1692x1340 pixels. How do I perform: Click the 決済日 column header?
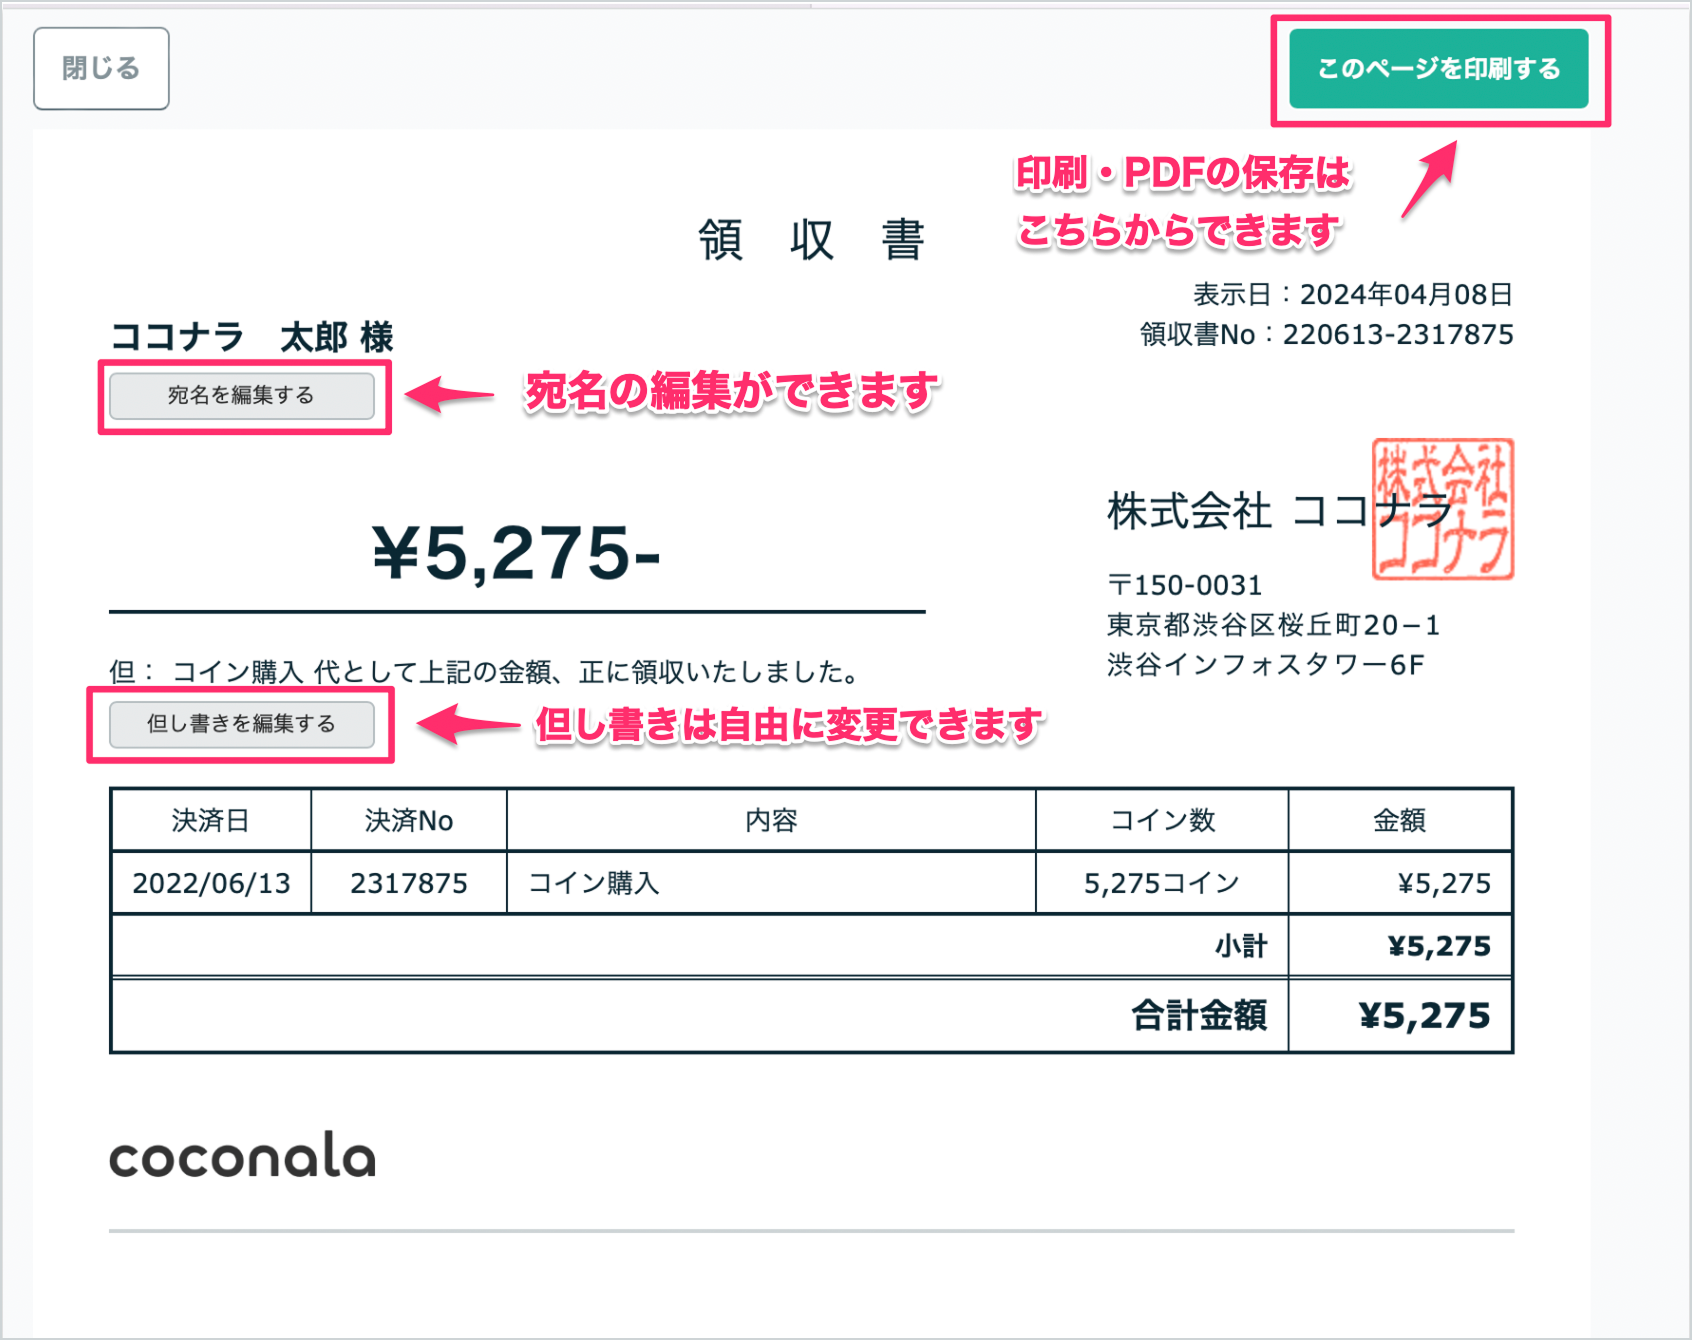[x=211, y=820]
